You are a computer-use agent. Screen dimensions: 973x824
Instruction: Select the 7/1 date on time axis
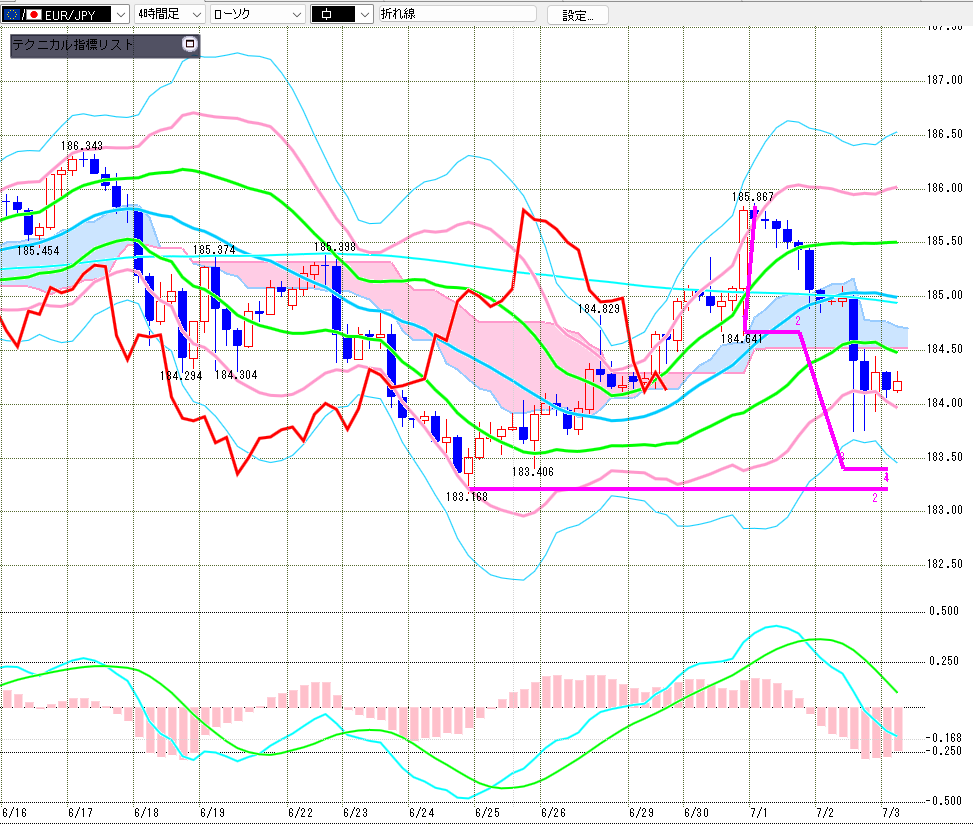click(758, 812)
